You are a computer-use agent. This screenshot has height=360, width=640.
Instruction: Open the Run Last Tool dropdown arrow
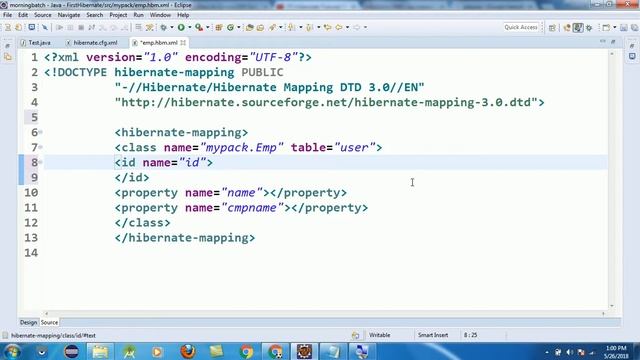click(x=208, y=27)
